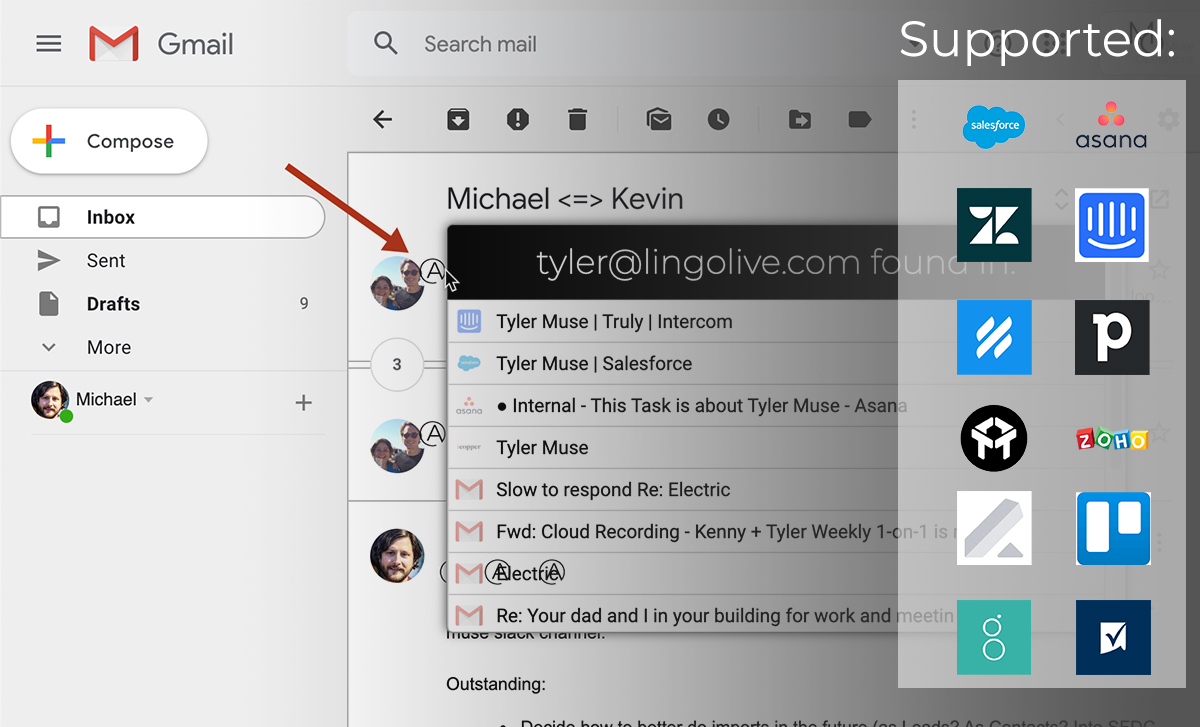Open the Gmail settings gear

click(x=1168, y=120)
